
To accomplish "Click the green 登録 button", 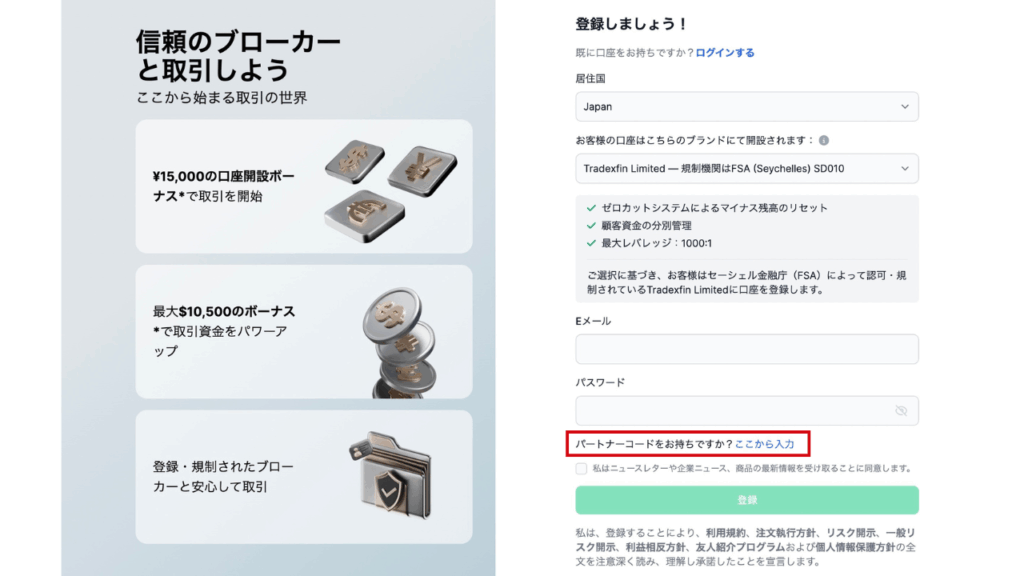I will (x=746, y=500).
